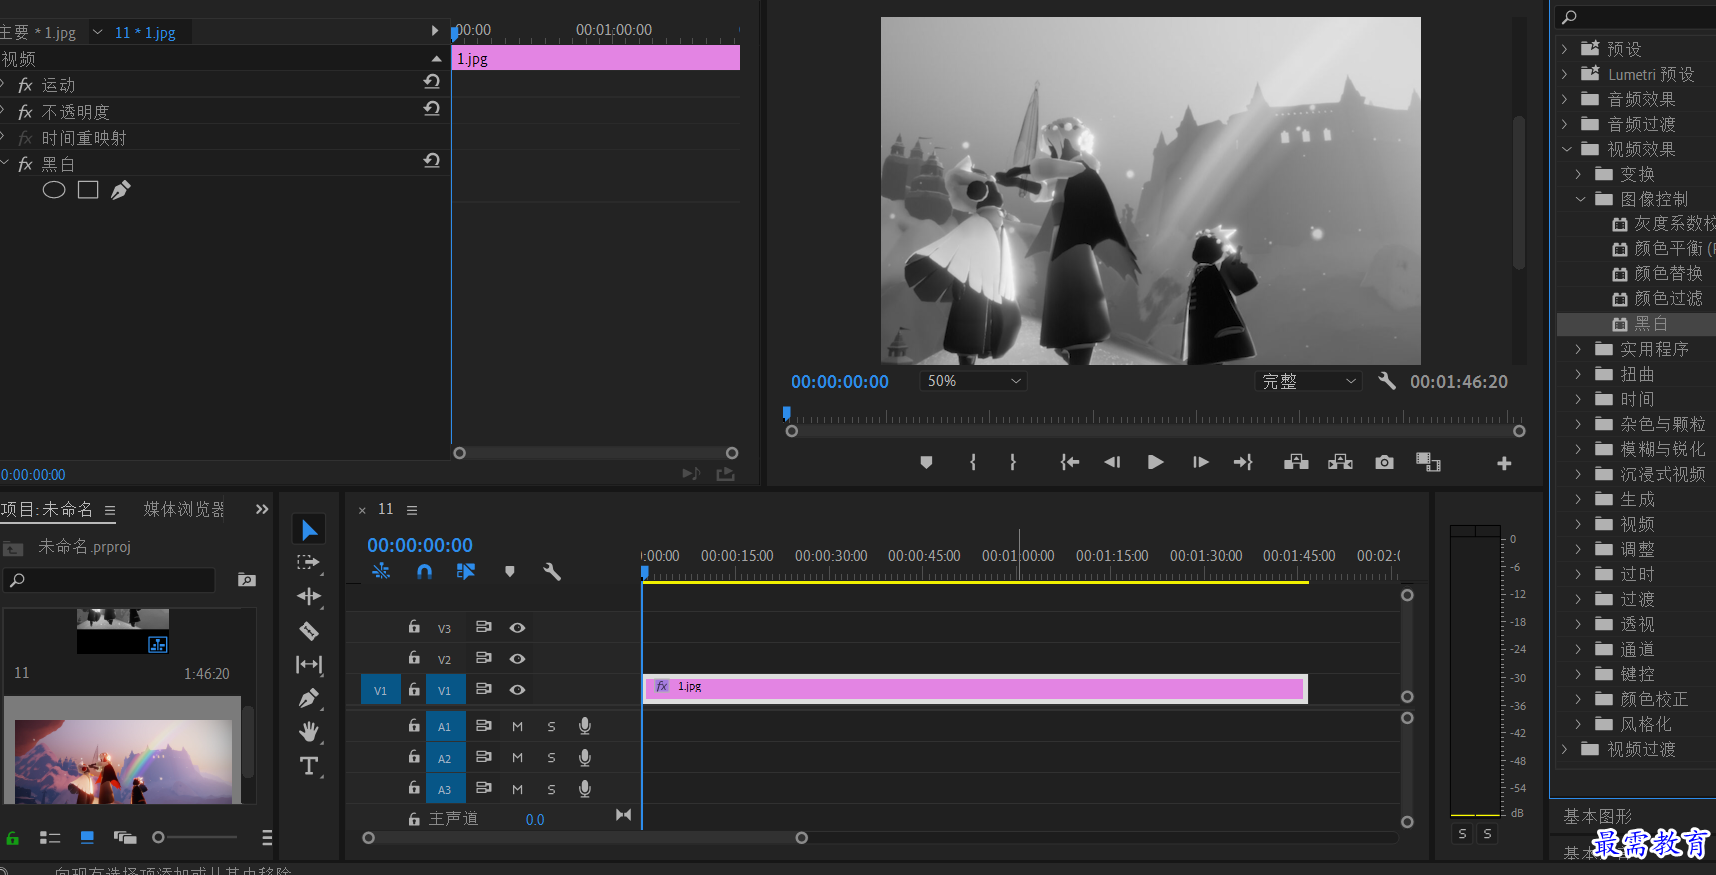Toggle Snap magnet in timeline
The height and width of the screenshot is (875, 1716).
tap(424, 571)
